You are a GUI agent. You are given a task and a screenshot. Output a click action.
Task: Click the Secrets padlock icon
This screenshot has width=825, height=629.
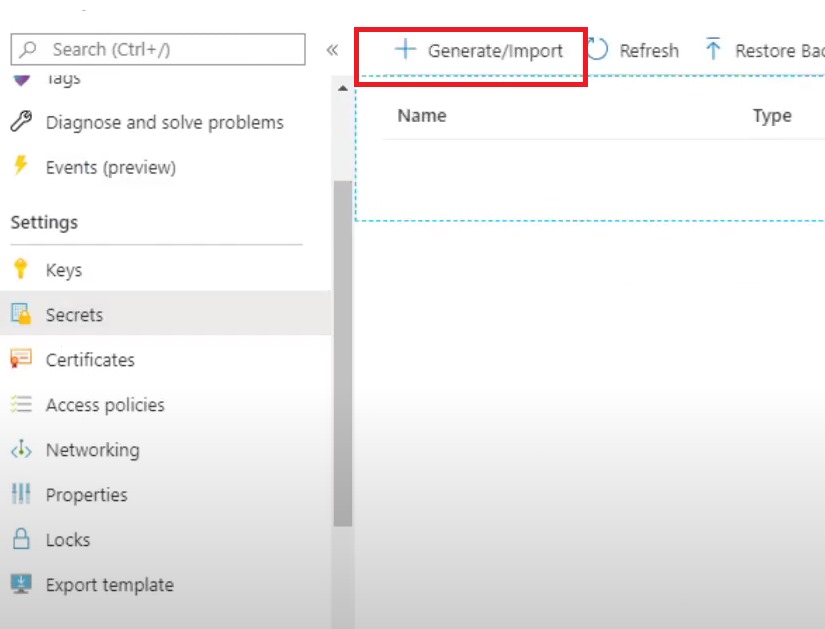click(22, 314)
